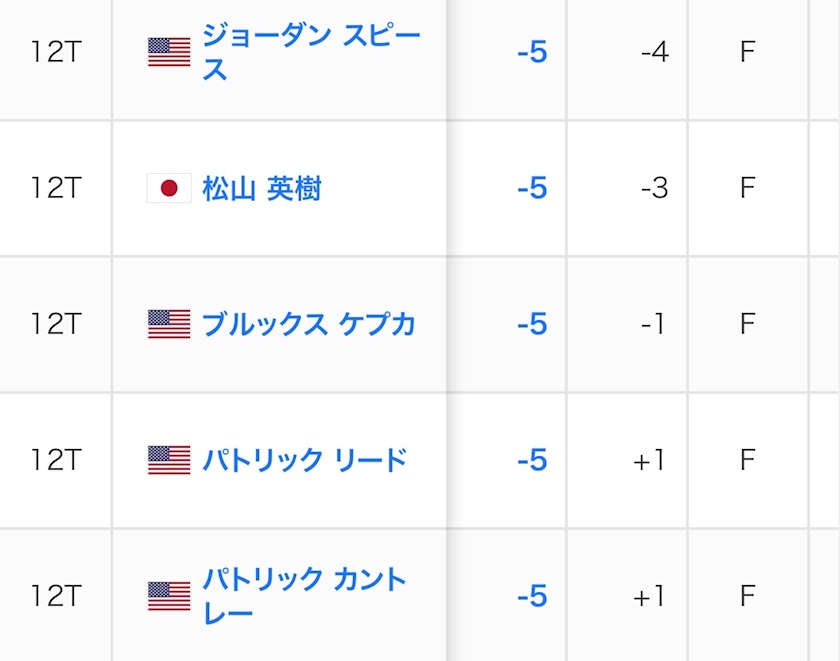Click the -3 round score for 松山 英樹

click(x=654, y=188)
